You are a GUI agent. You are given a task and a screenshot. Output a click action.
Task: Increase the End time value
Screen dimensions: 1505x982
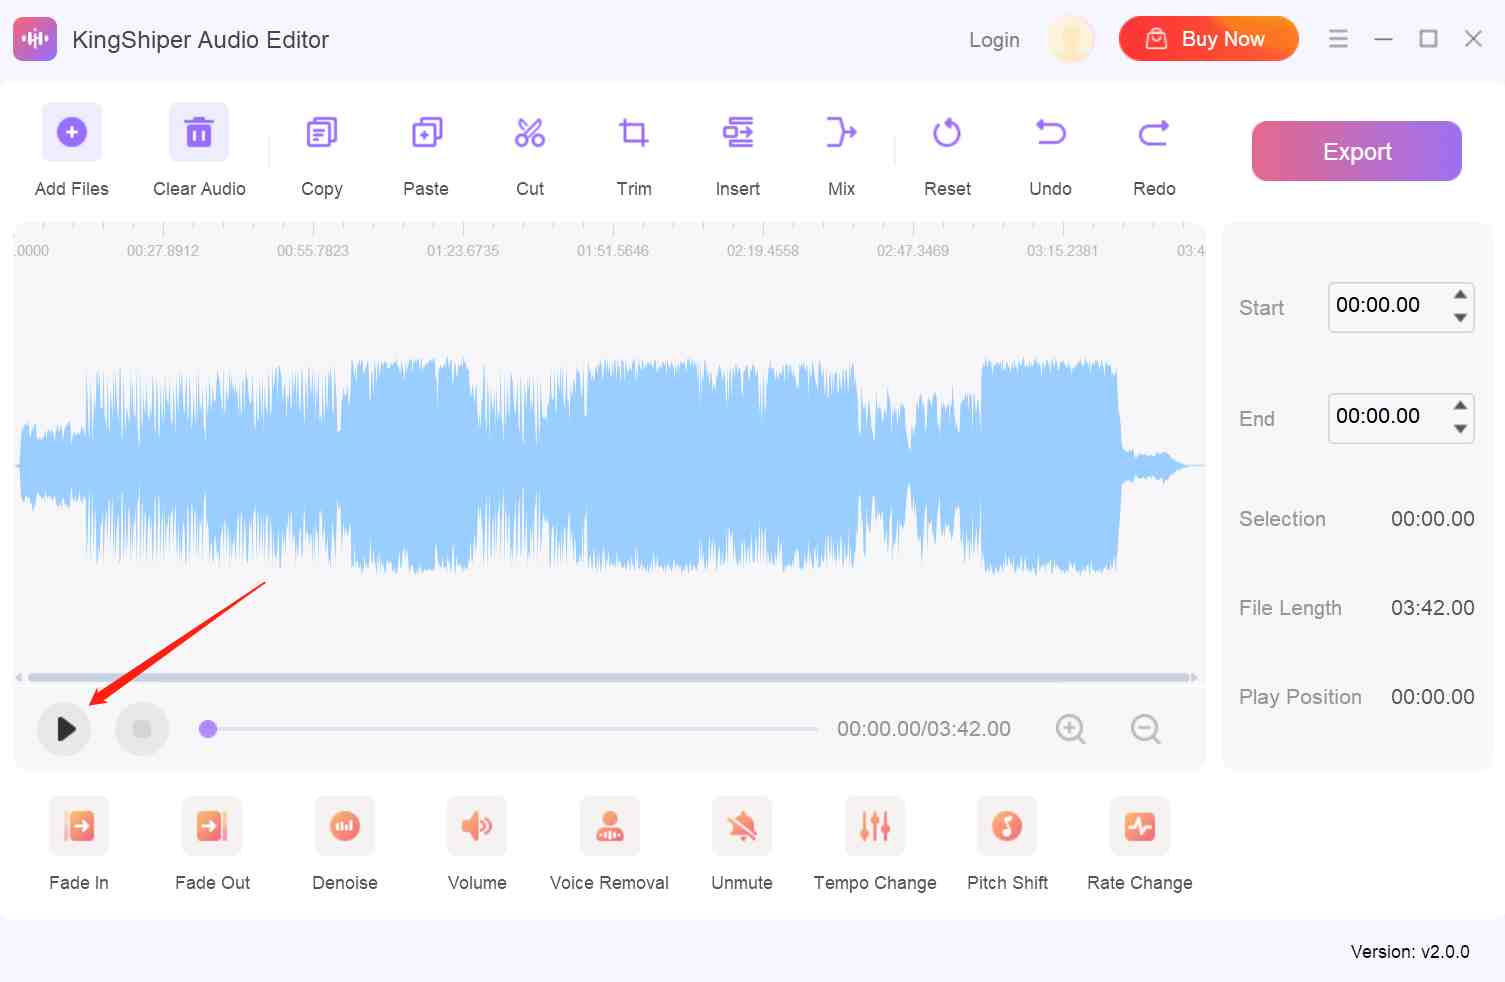click(1460, 405)
